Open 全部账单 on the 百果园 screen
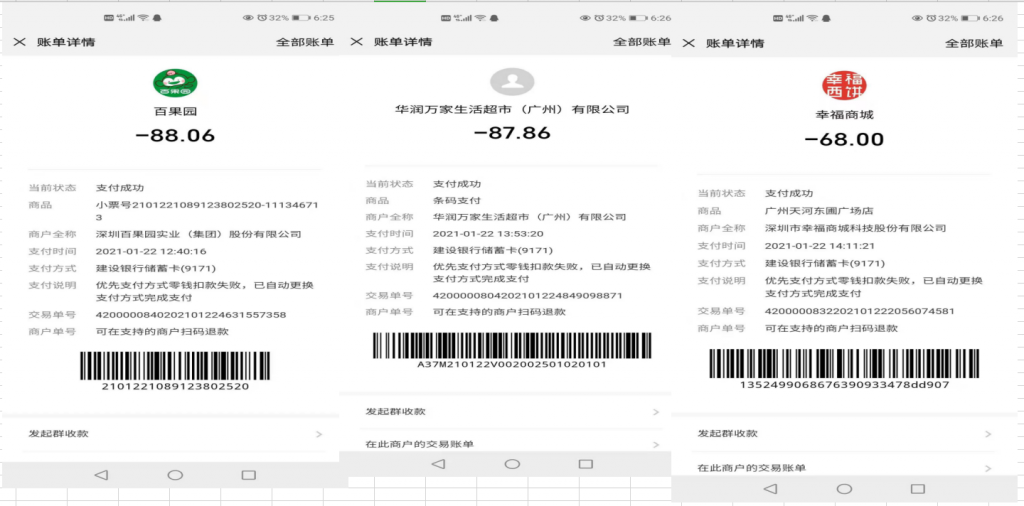The height and width of the screenshot is (506, 1024). (x=305, y=42)
